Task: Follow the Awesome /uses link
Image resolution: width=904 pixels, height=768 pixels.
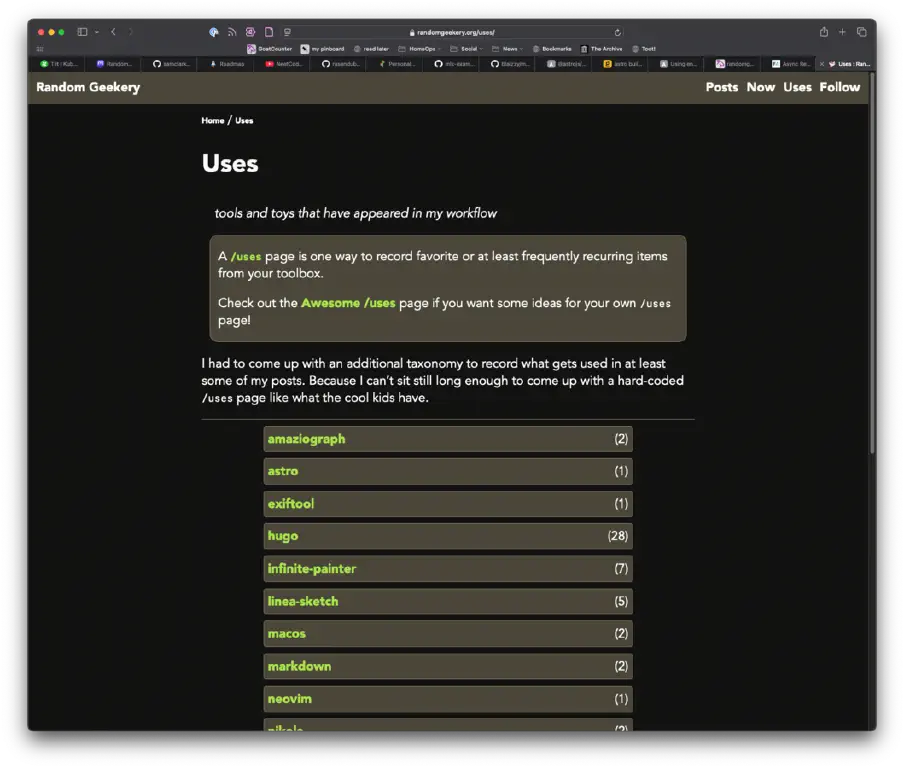Action: (348, 303)
